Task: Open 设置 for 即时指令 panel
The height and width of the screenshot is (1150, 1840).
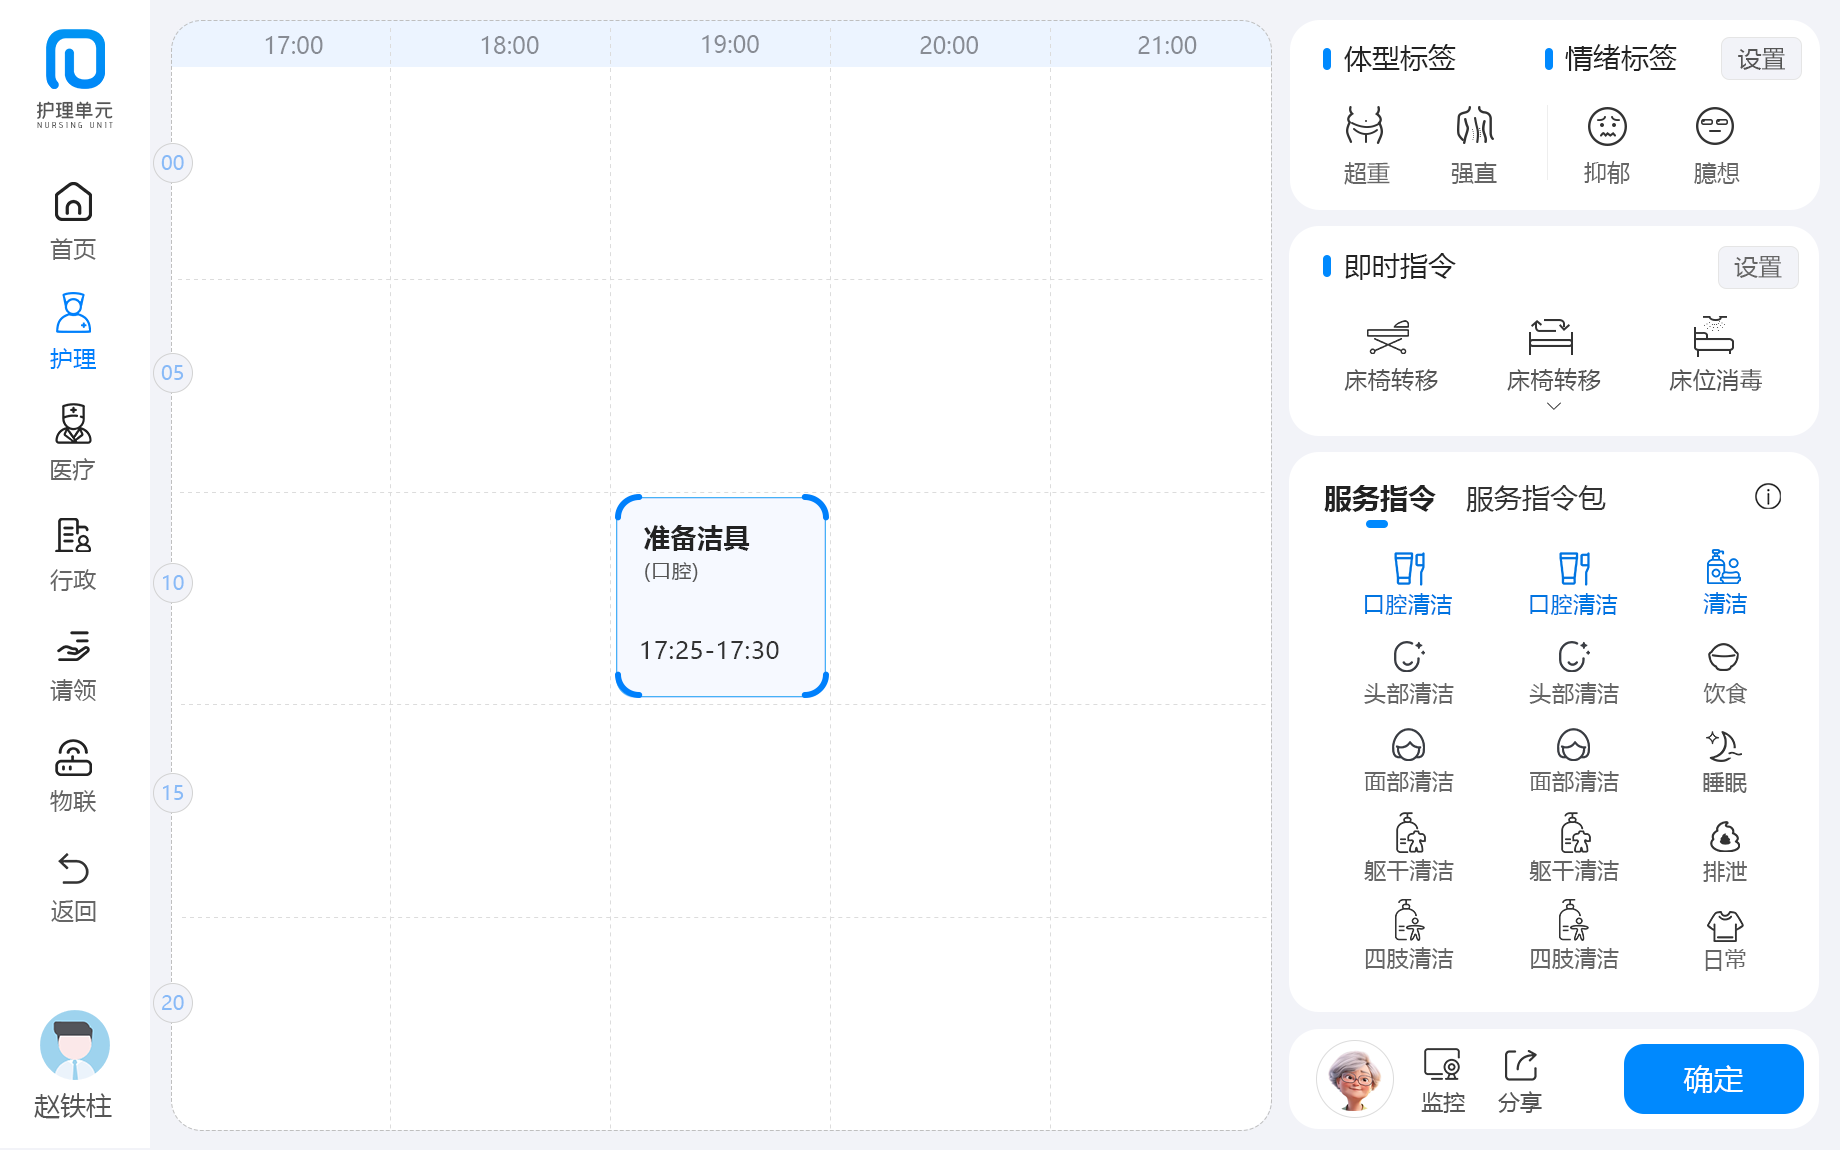Action: [1757, 268]
